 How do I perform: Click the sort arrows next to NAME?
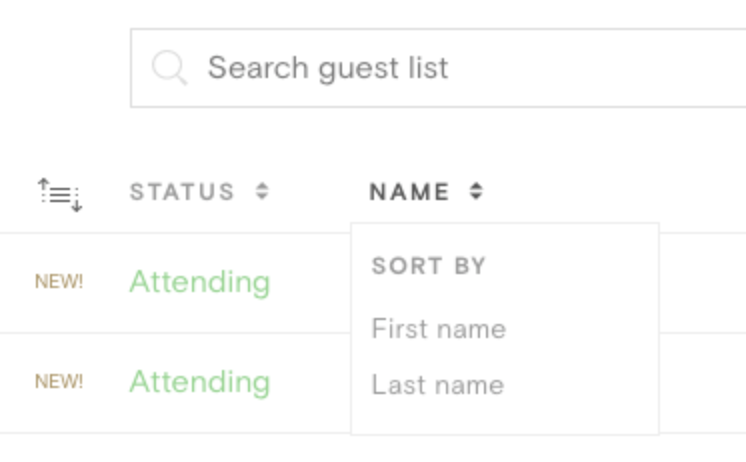click(x=476, y=191)
